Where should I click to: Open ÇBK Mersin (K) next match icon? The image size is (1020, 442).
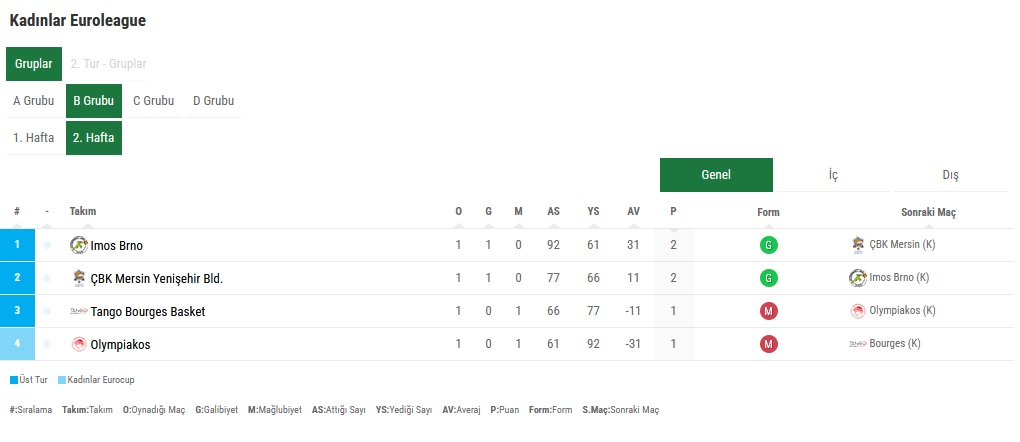[x=858, y=245]
